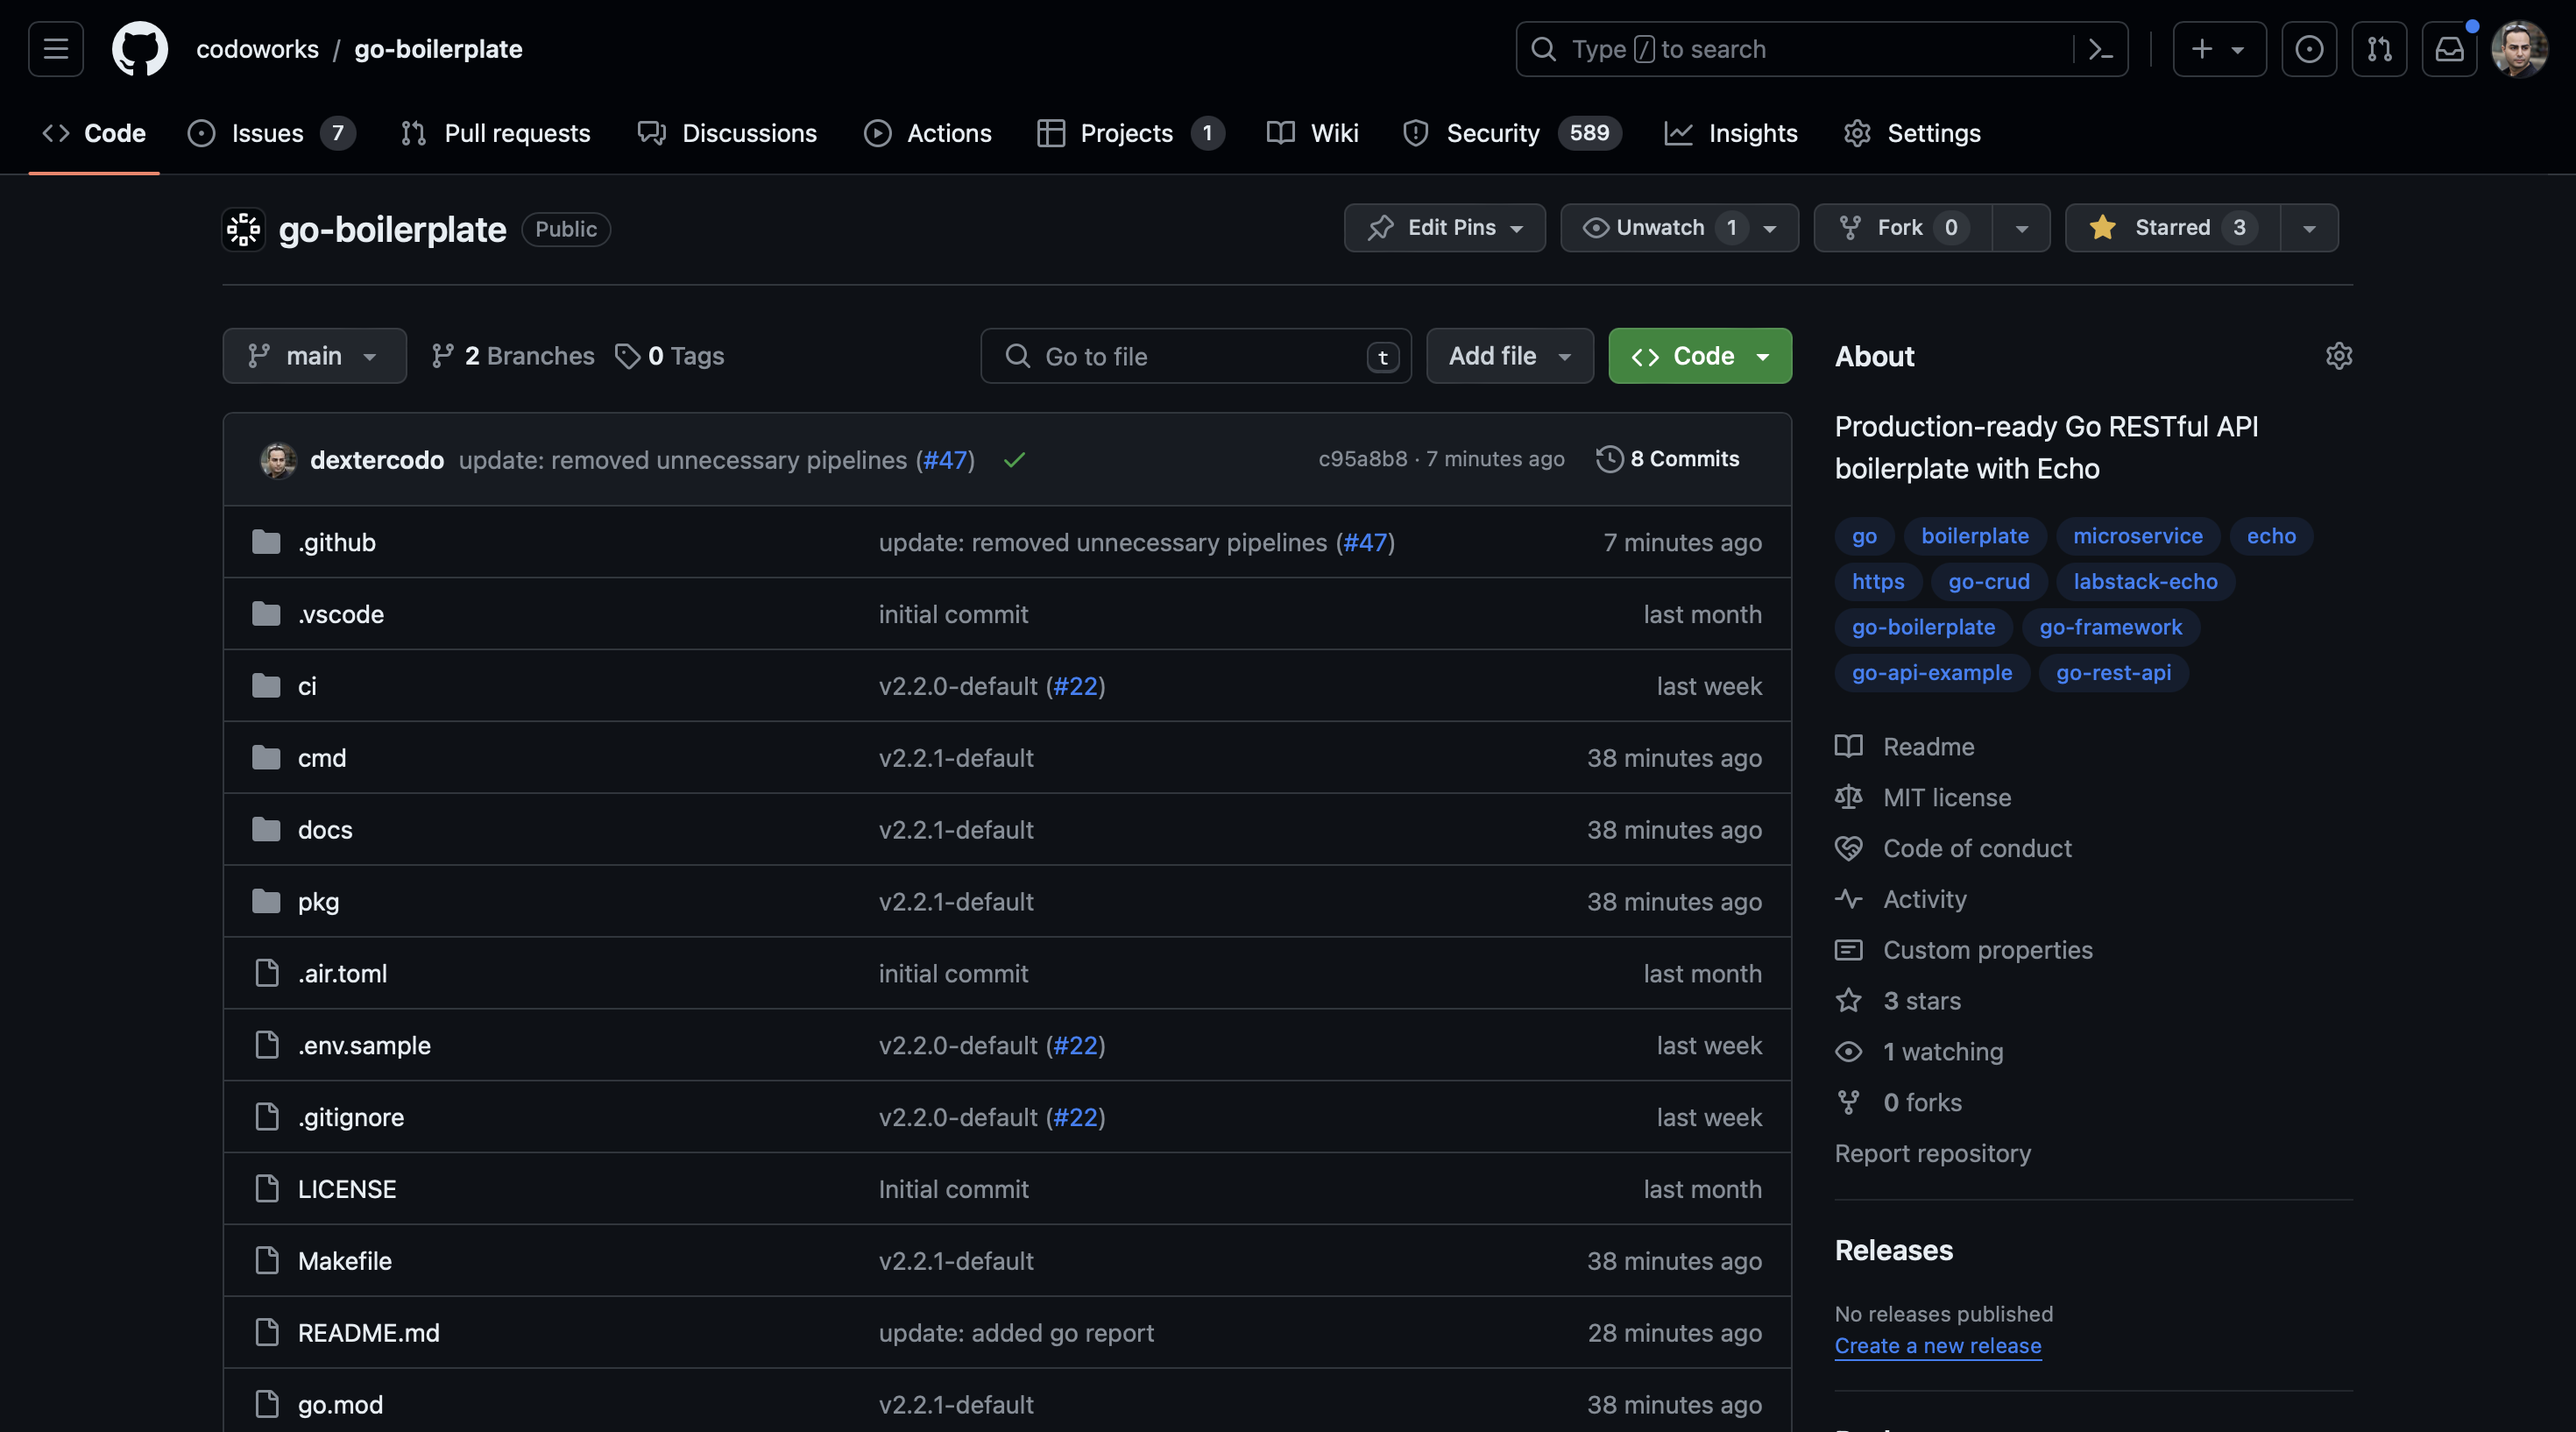Open the hamburger navigation menu
Image resolution: width=2576 pixels, height=1432 pixels.
[x=56, y=49]
